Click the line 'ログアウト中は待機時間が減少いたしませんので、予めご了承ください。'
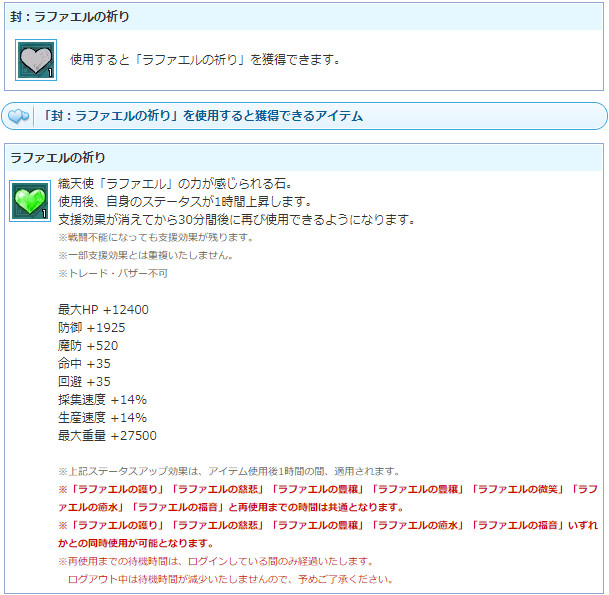 point(231,579)
